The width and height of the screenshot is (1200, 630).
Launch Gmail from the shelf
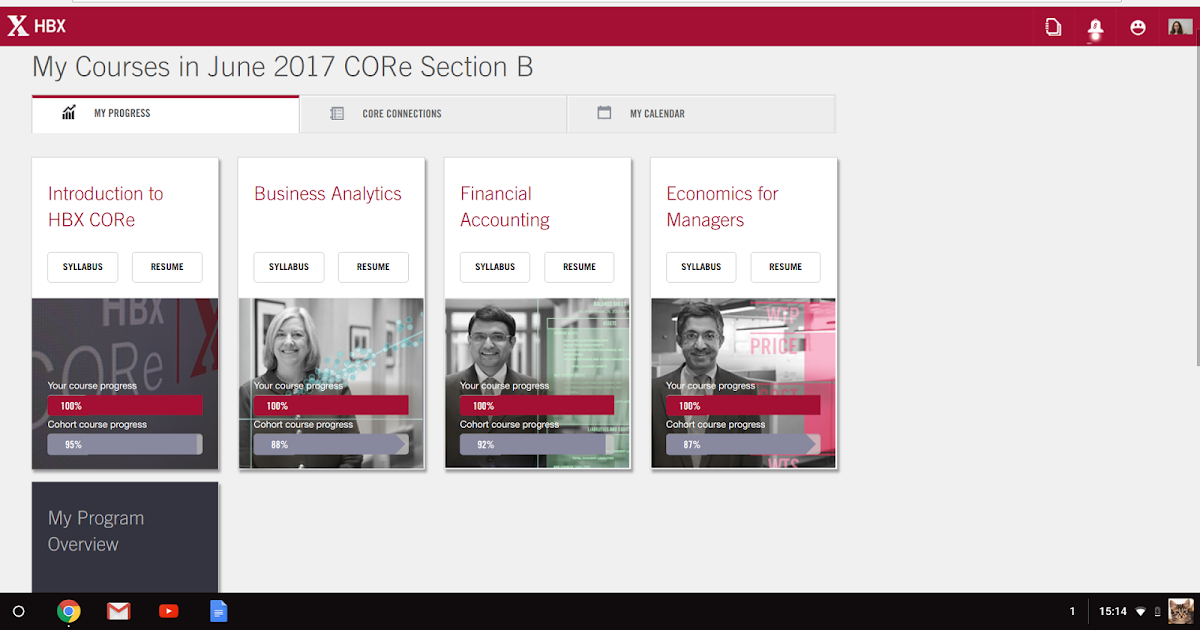pyautogui.click(x=118, y=611)
